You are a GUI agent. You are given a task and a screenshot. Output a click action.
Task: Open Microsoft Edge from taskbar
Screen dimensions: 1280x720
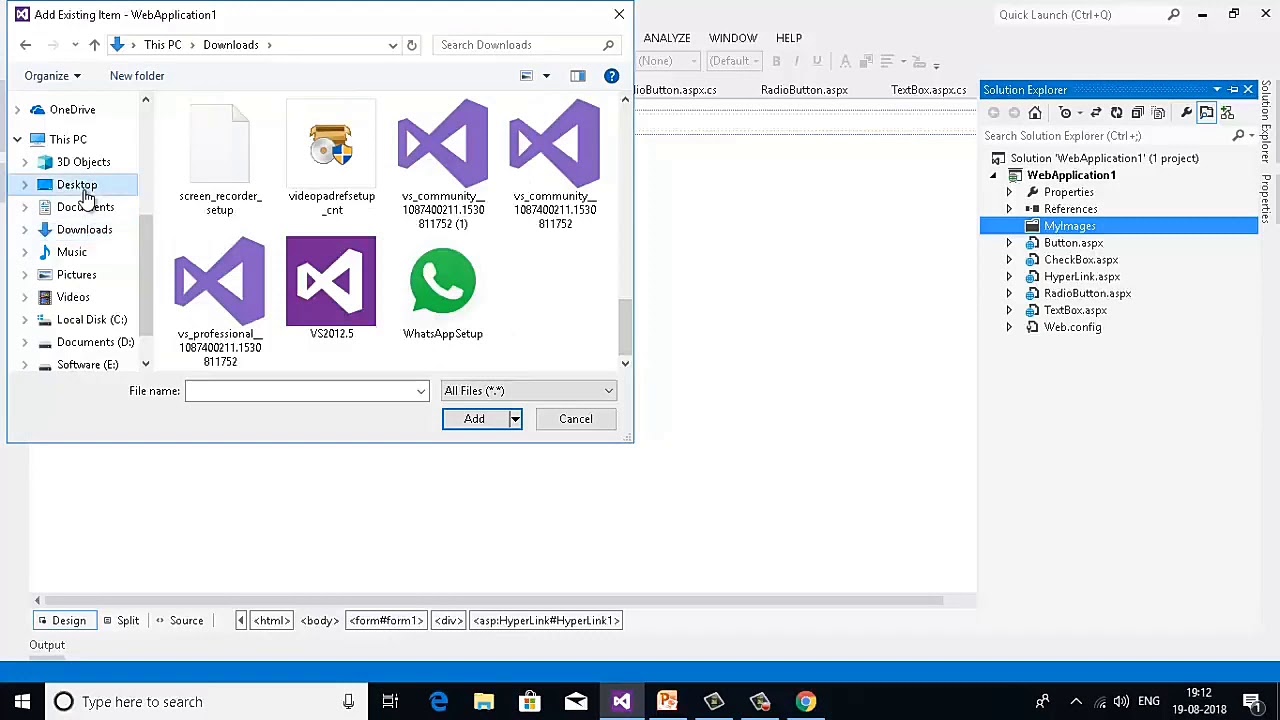point(438,702)
